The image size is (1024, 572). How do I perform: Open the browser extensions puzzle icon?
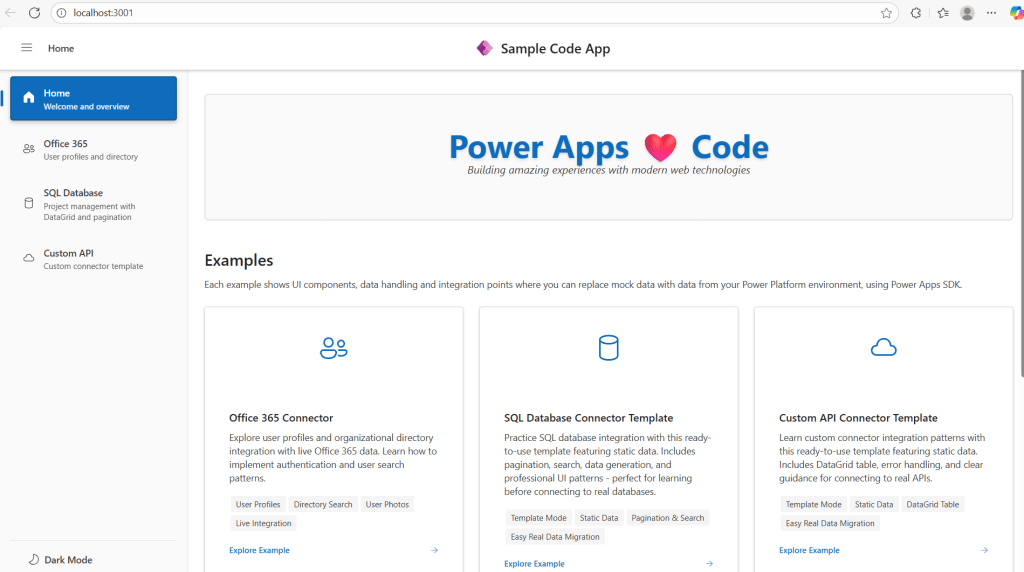[916, 13]
